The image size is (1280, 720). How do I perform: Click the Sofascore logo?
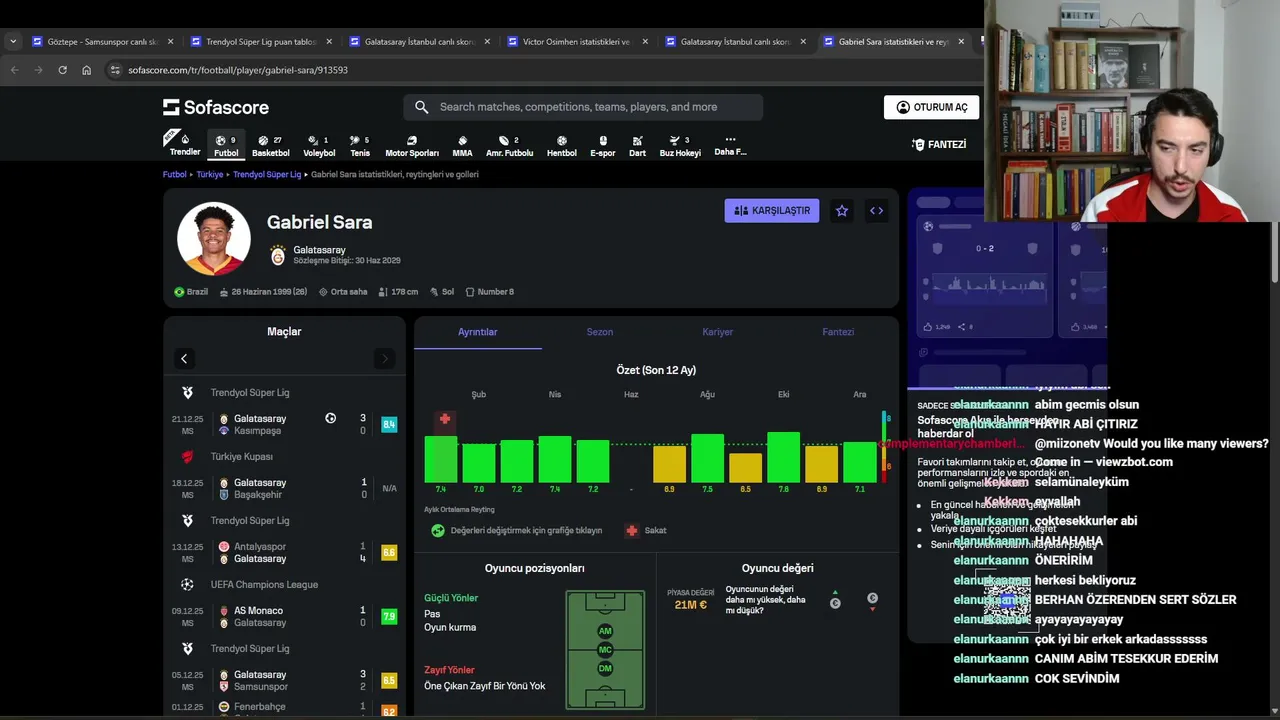(216, 107)
